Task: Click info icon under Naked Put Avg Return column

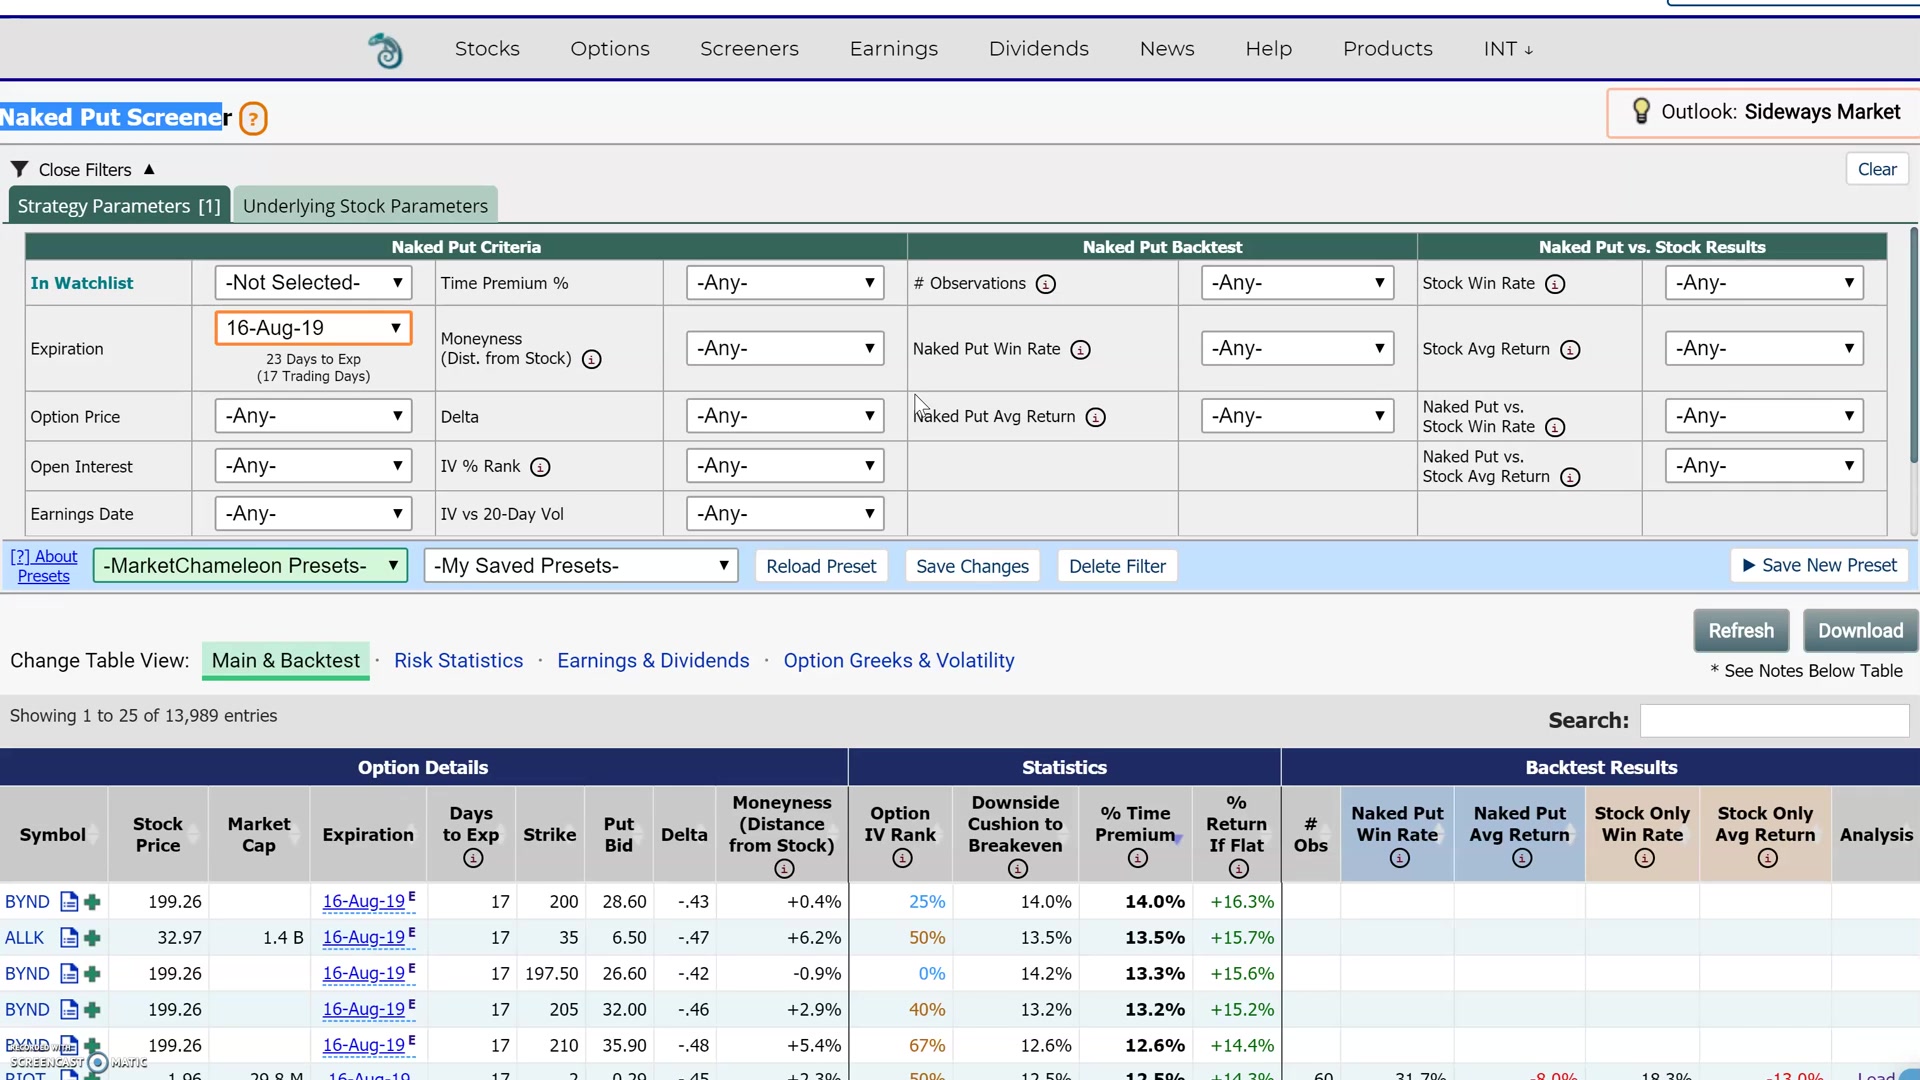Action: pos(1521,858)
